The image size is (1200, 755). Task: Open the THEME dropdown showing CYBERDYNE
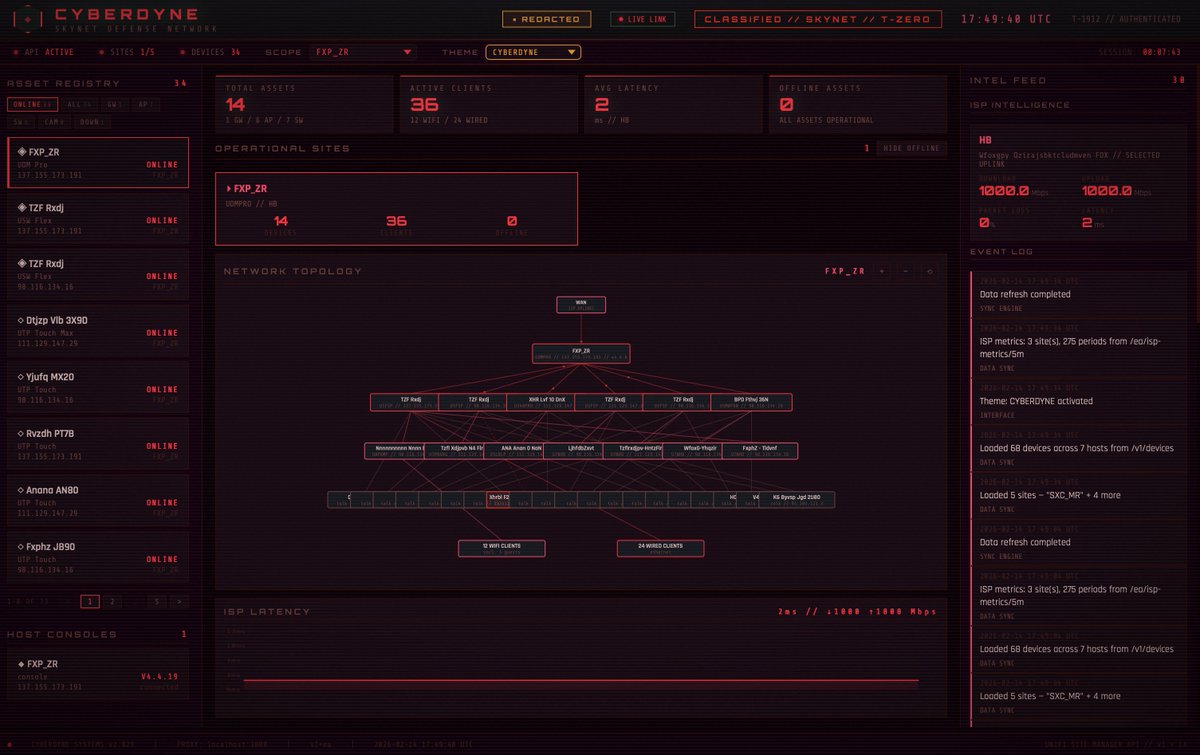pyautogui.click(x=533, y=52)
